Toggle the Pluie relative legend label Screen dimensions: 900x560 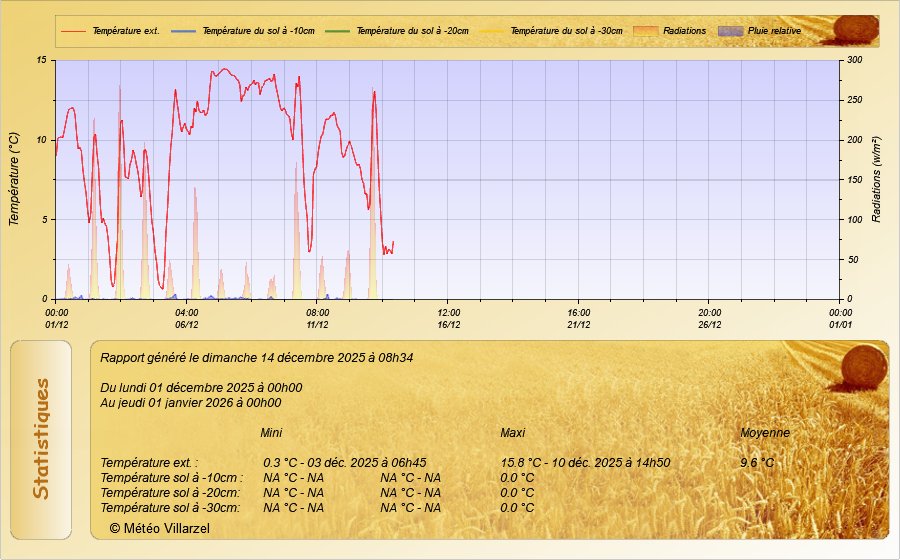pos(774,31)
